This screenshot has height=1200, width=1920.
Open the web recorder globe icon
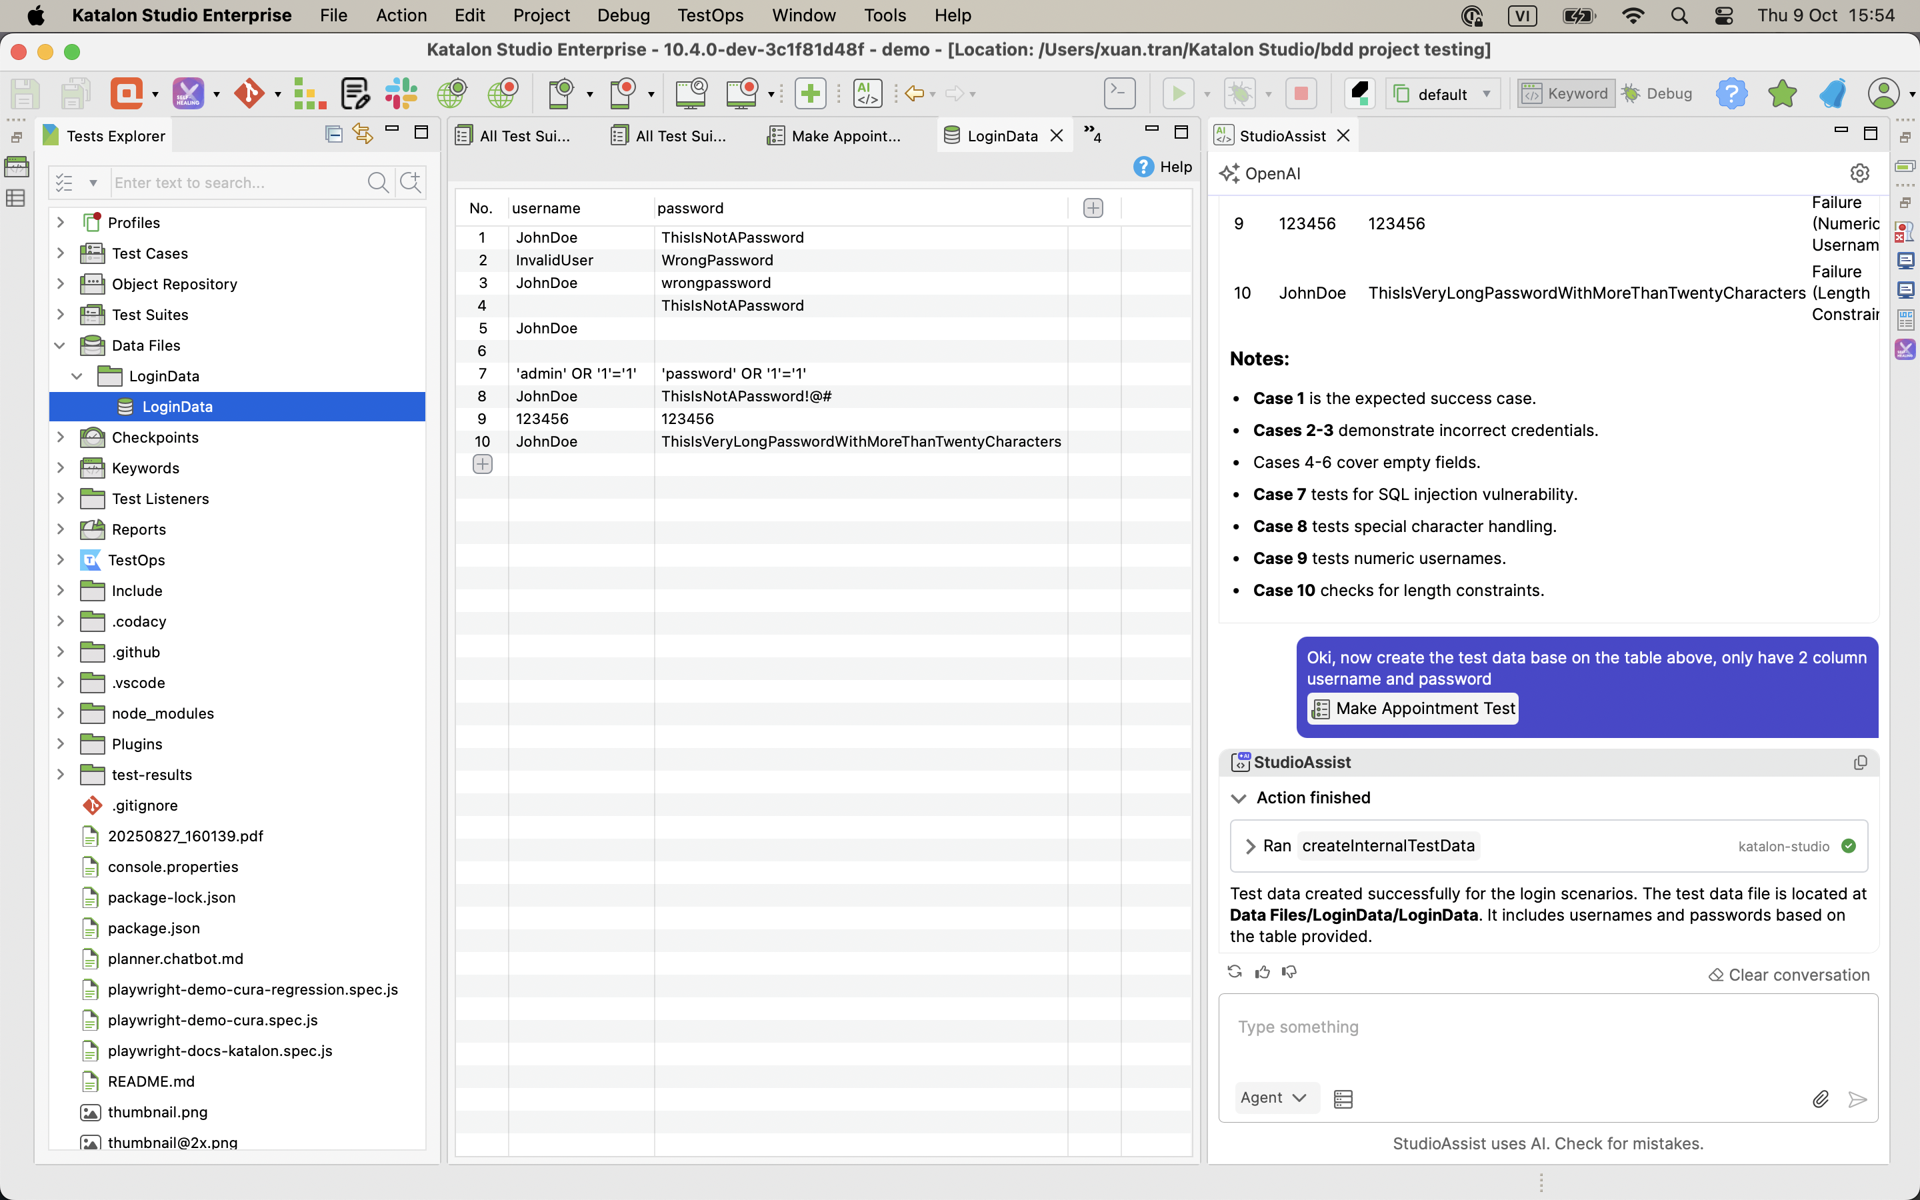point(503,93)
